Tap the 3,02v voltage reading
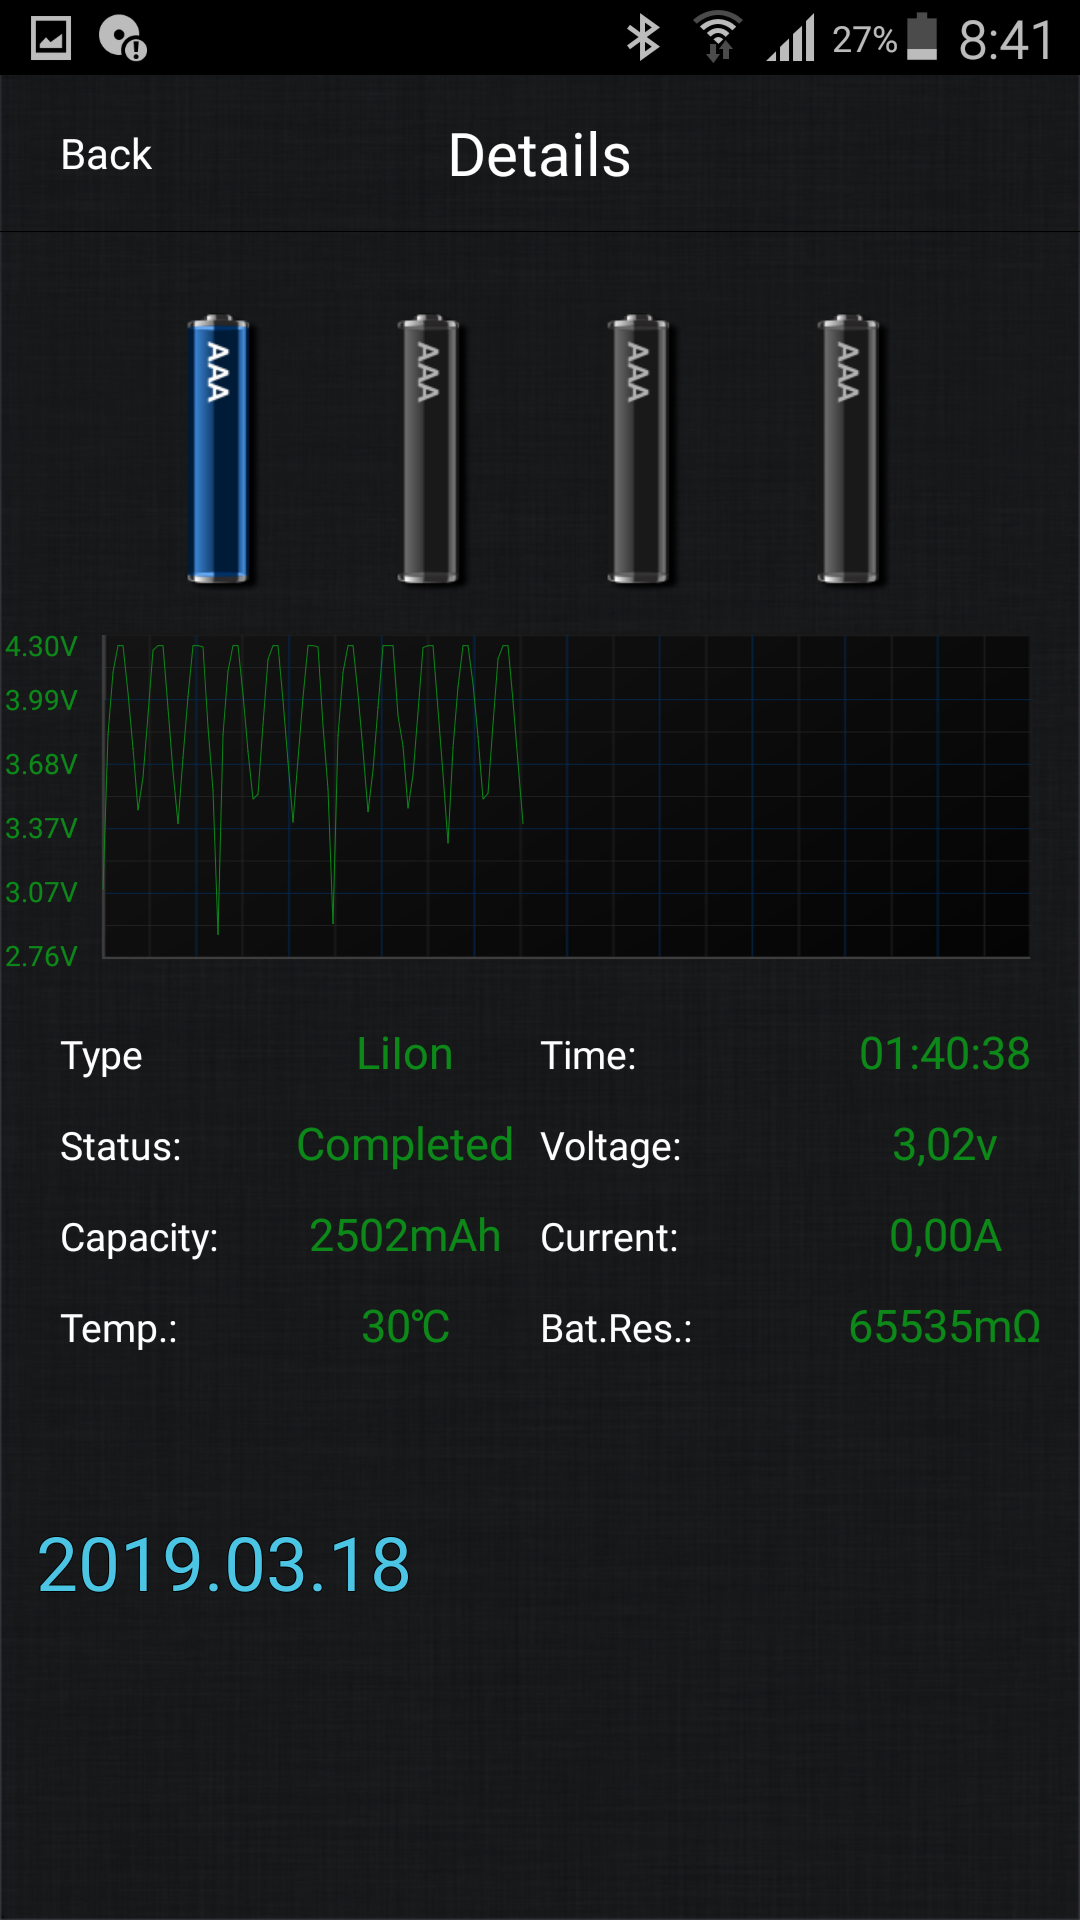1080x1920 pixels. click(945, 1145)
